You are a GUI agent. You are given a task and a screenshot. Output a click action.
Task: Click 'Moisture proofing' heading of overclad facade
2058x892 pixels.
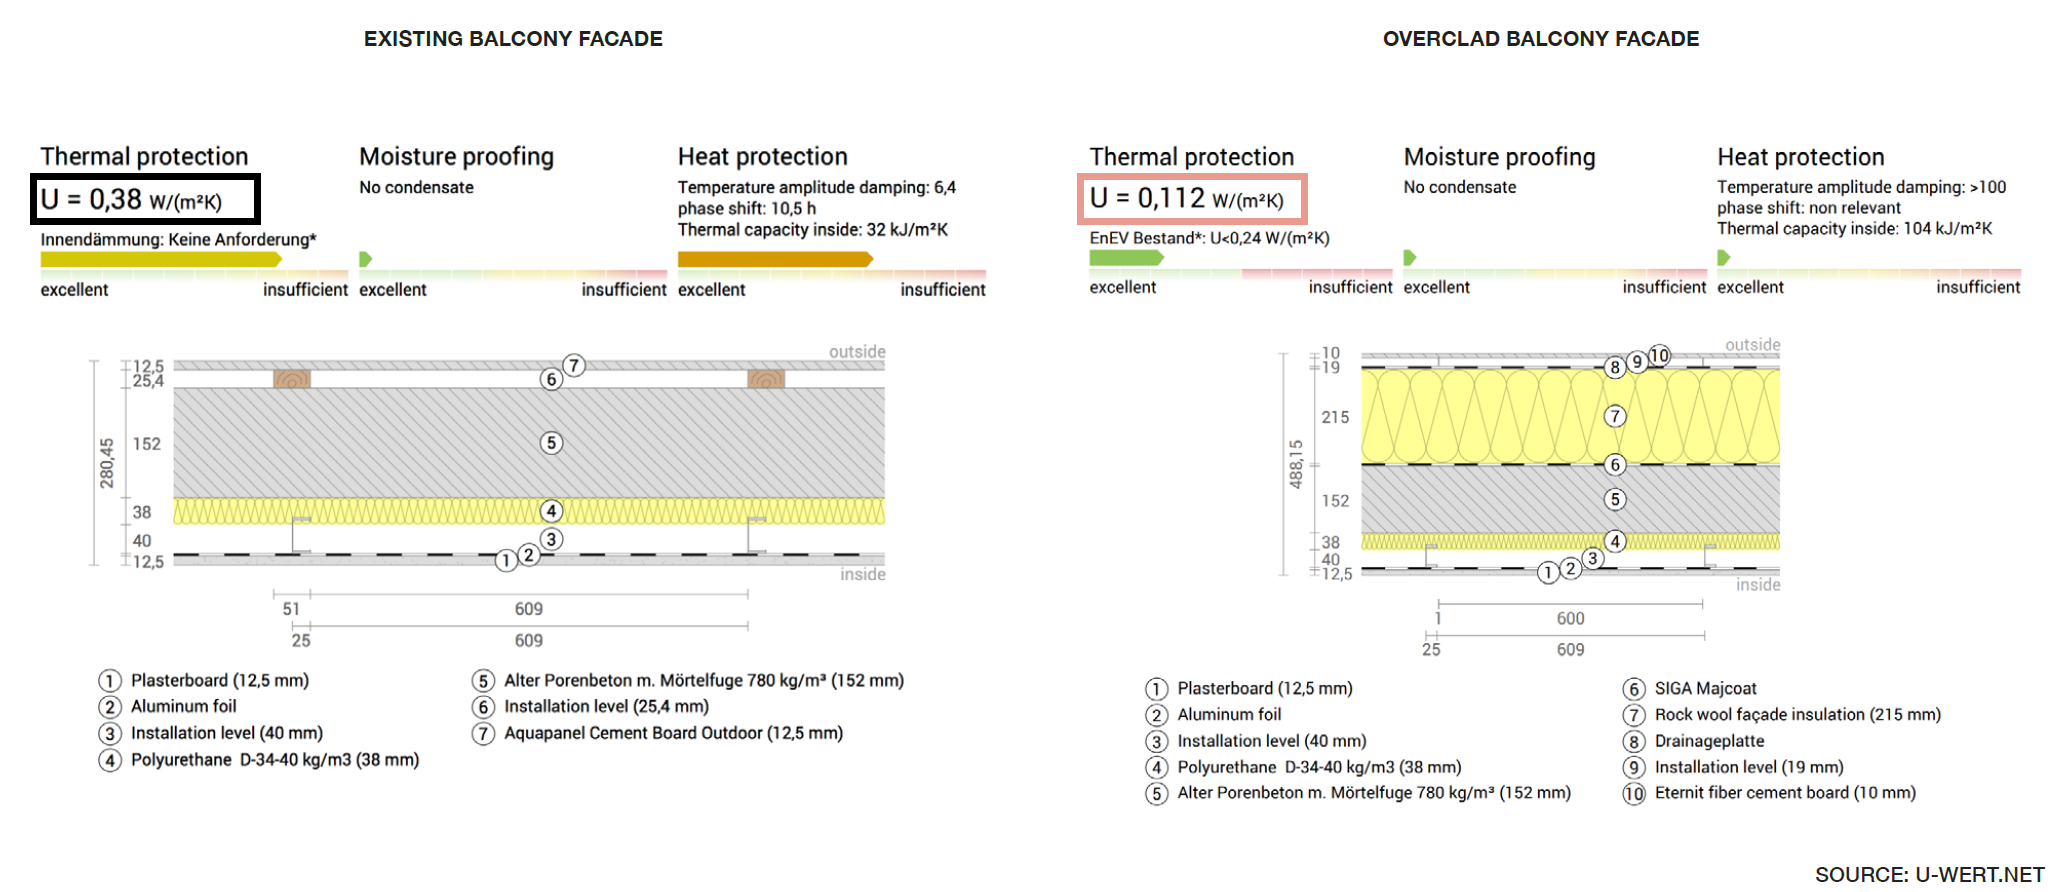[x=1499, y=157]
